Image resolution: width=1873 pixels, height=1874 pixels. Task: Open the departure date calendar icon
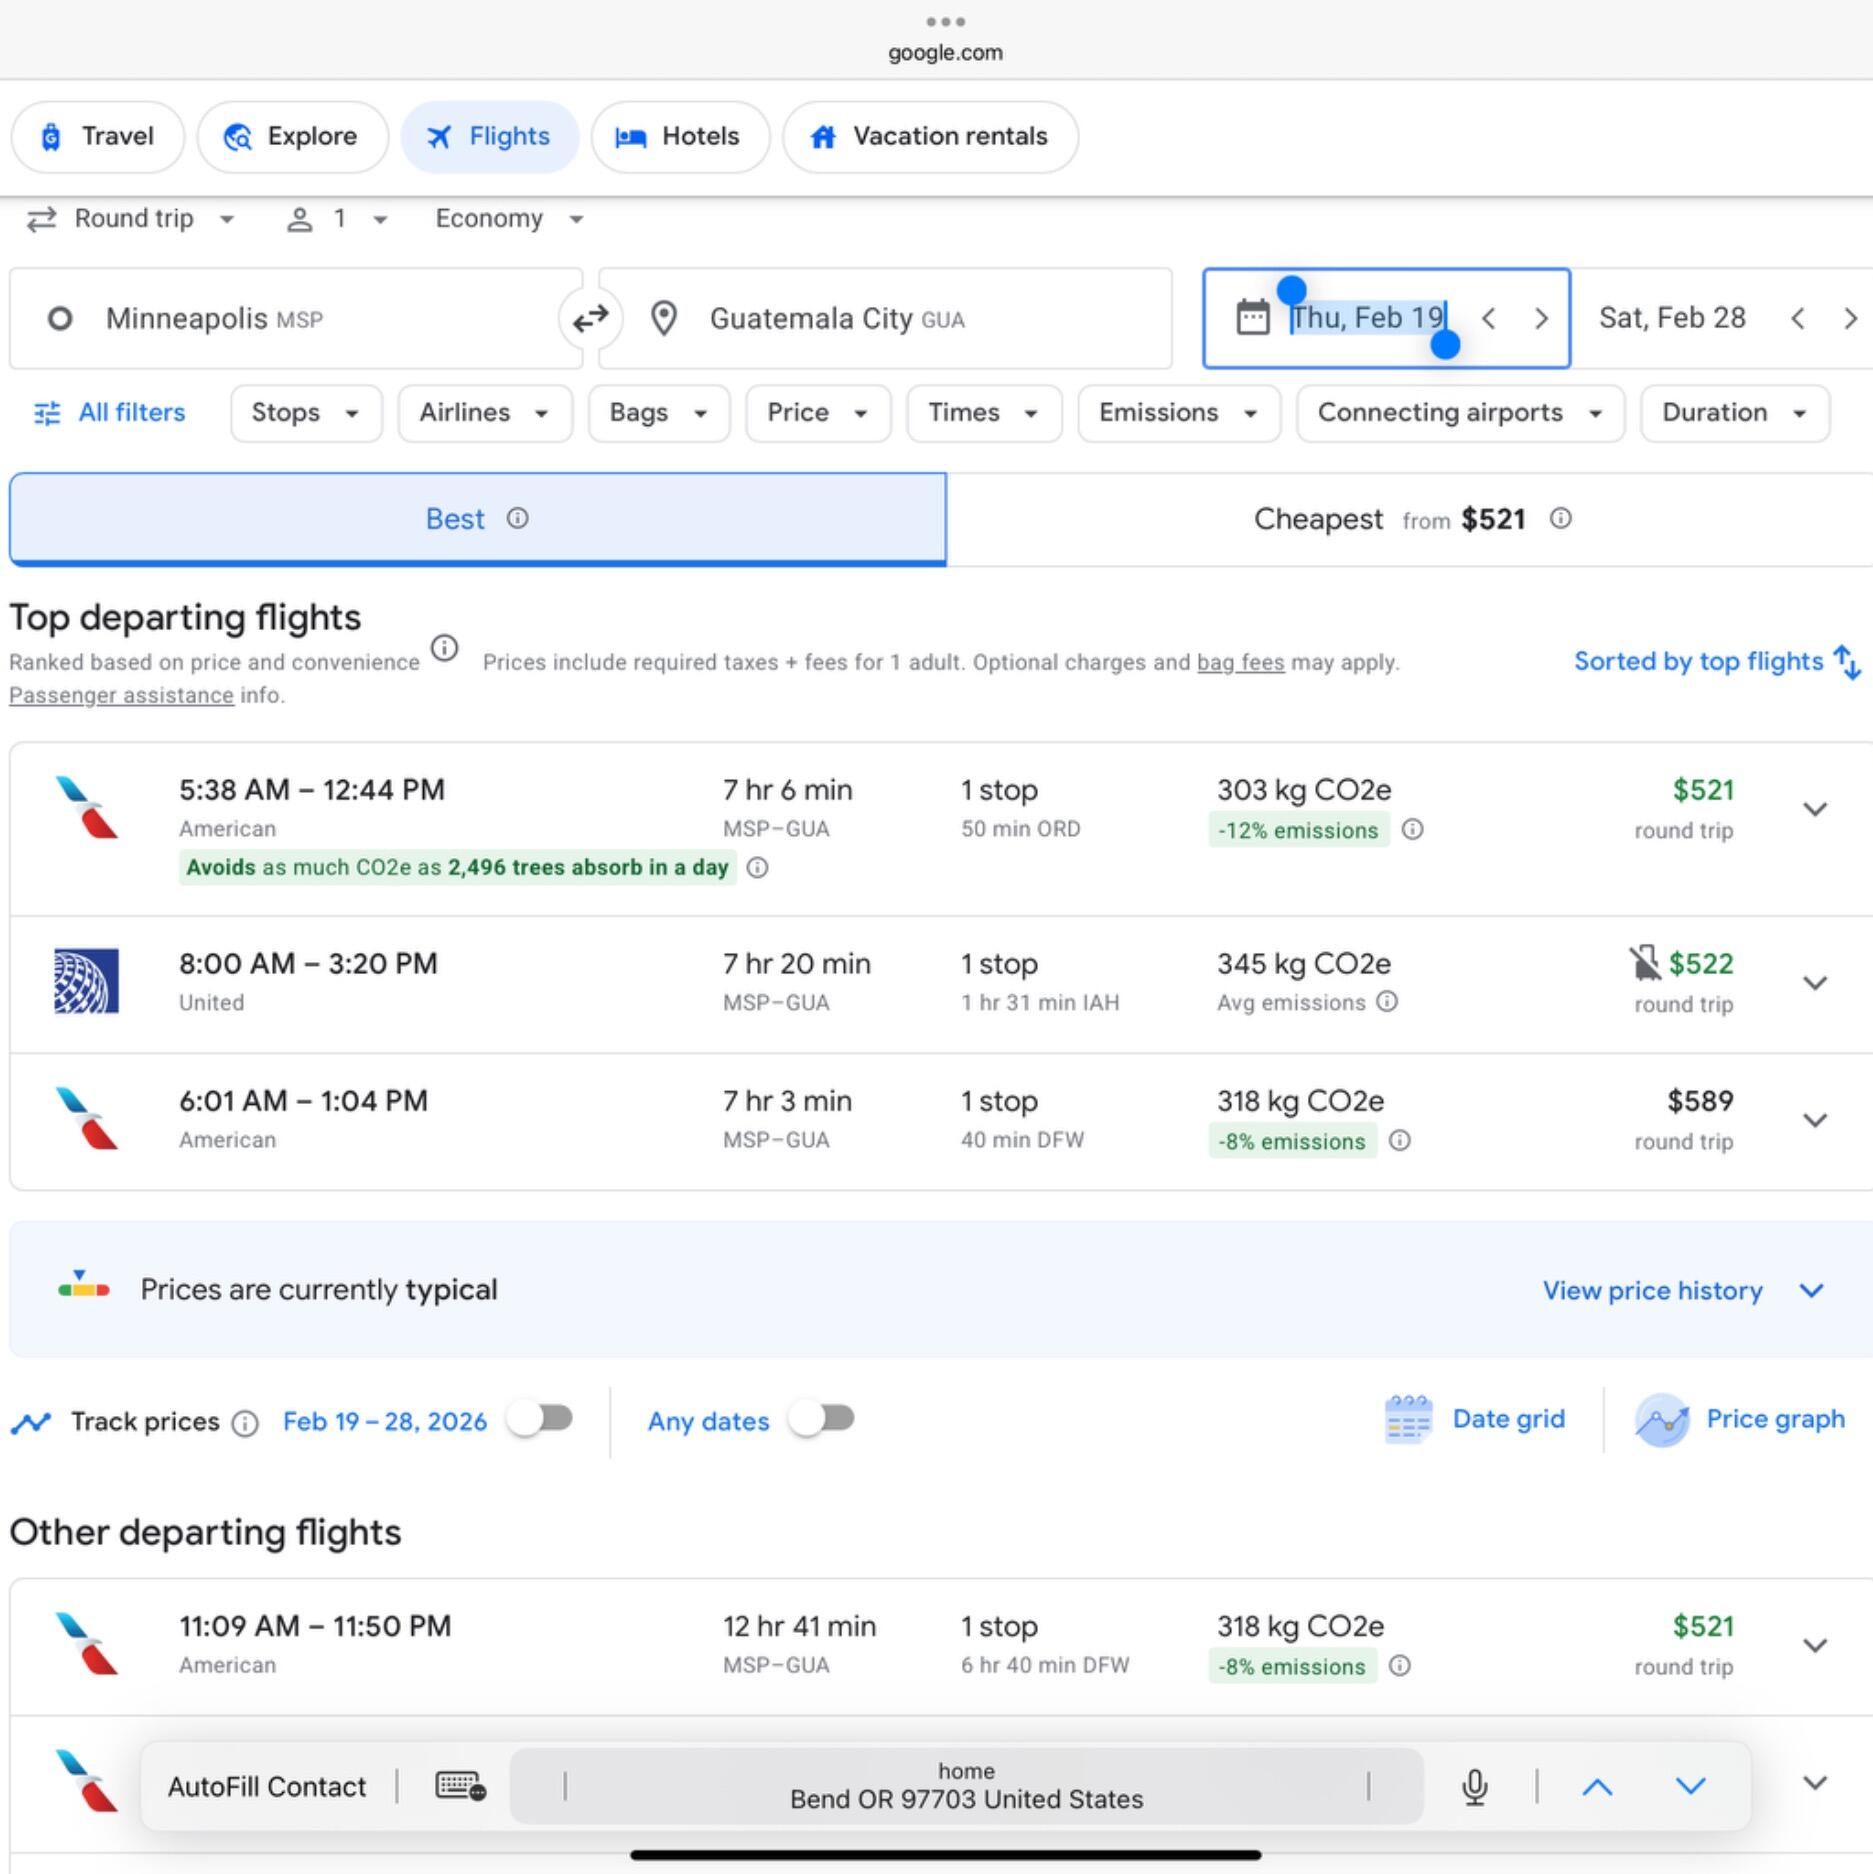[x=1252, y=318]
